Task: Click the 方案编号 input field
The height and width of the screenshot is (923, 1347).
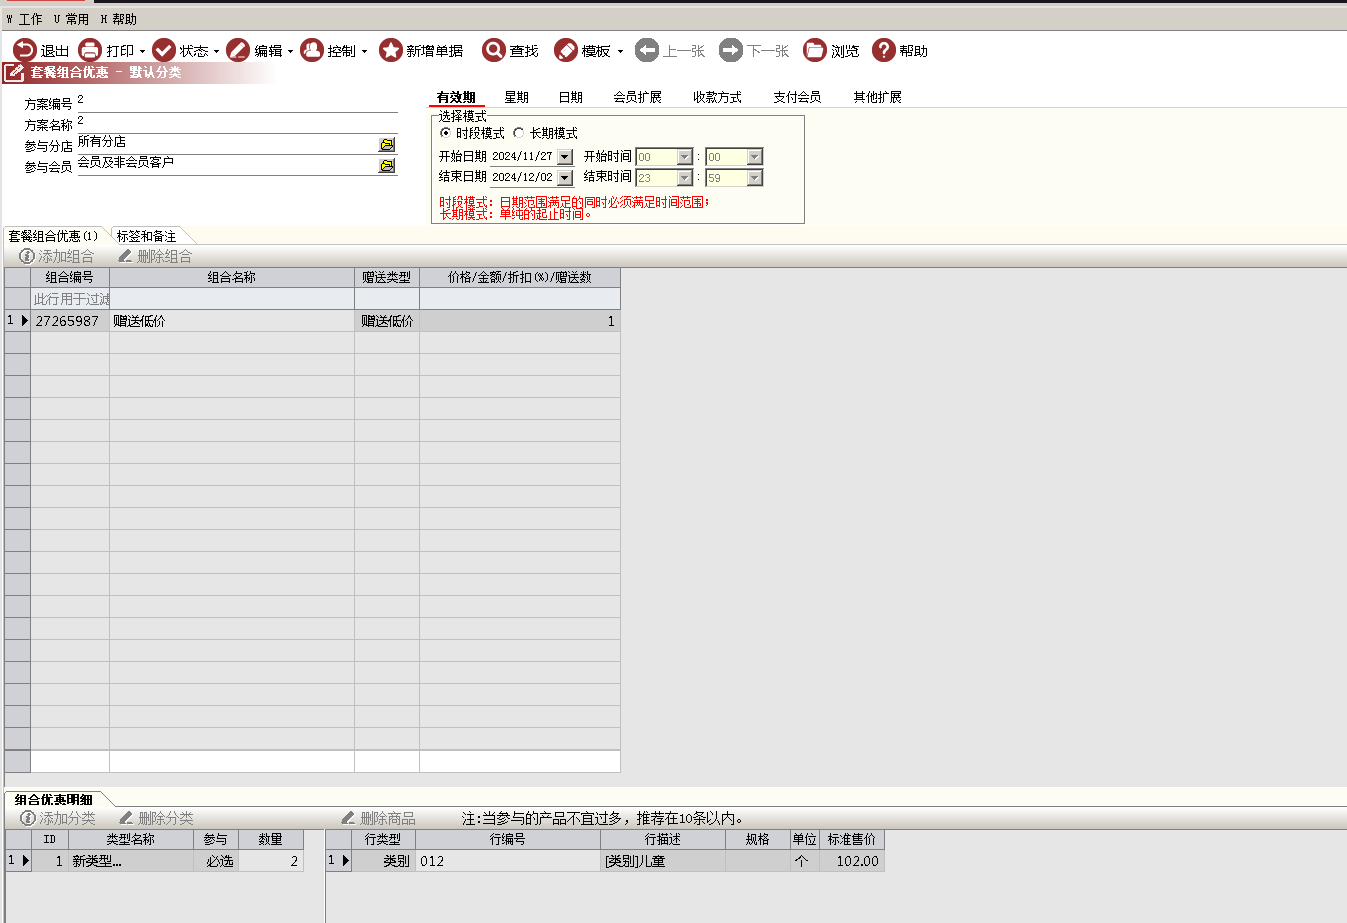Action: [x=236, y=101]
